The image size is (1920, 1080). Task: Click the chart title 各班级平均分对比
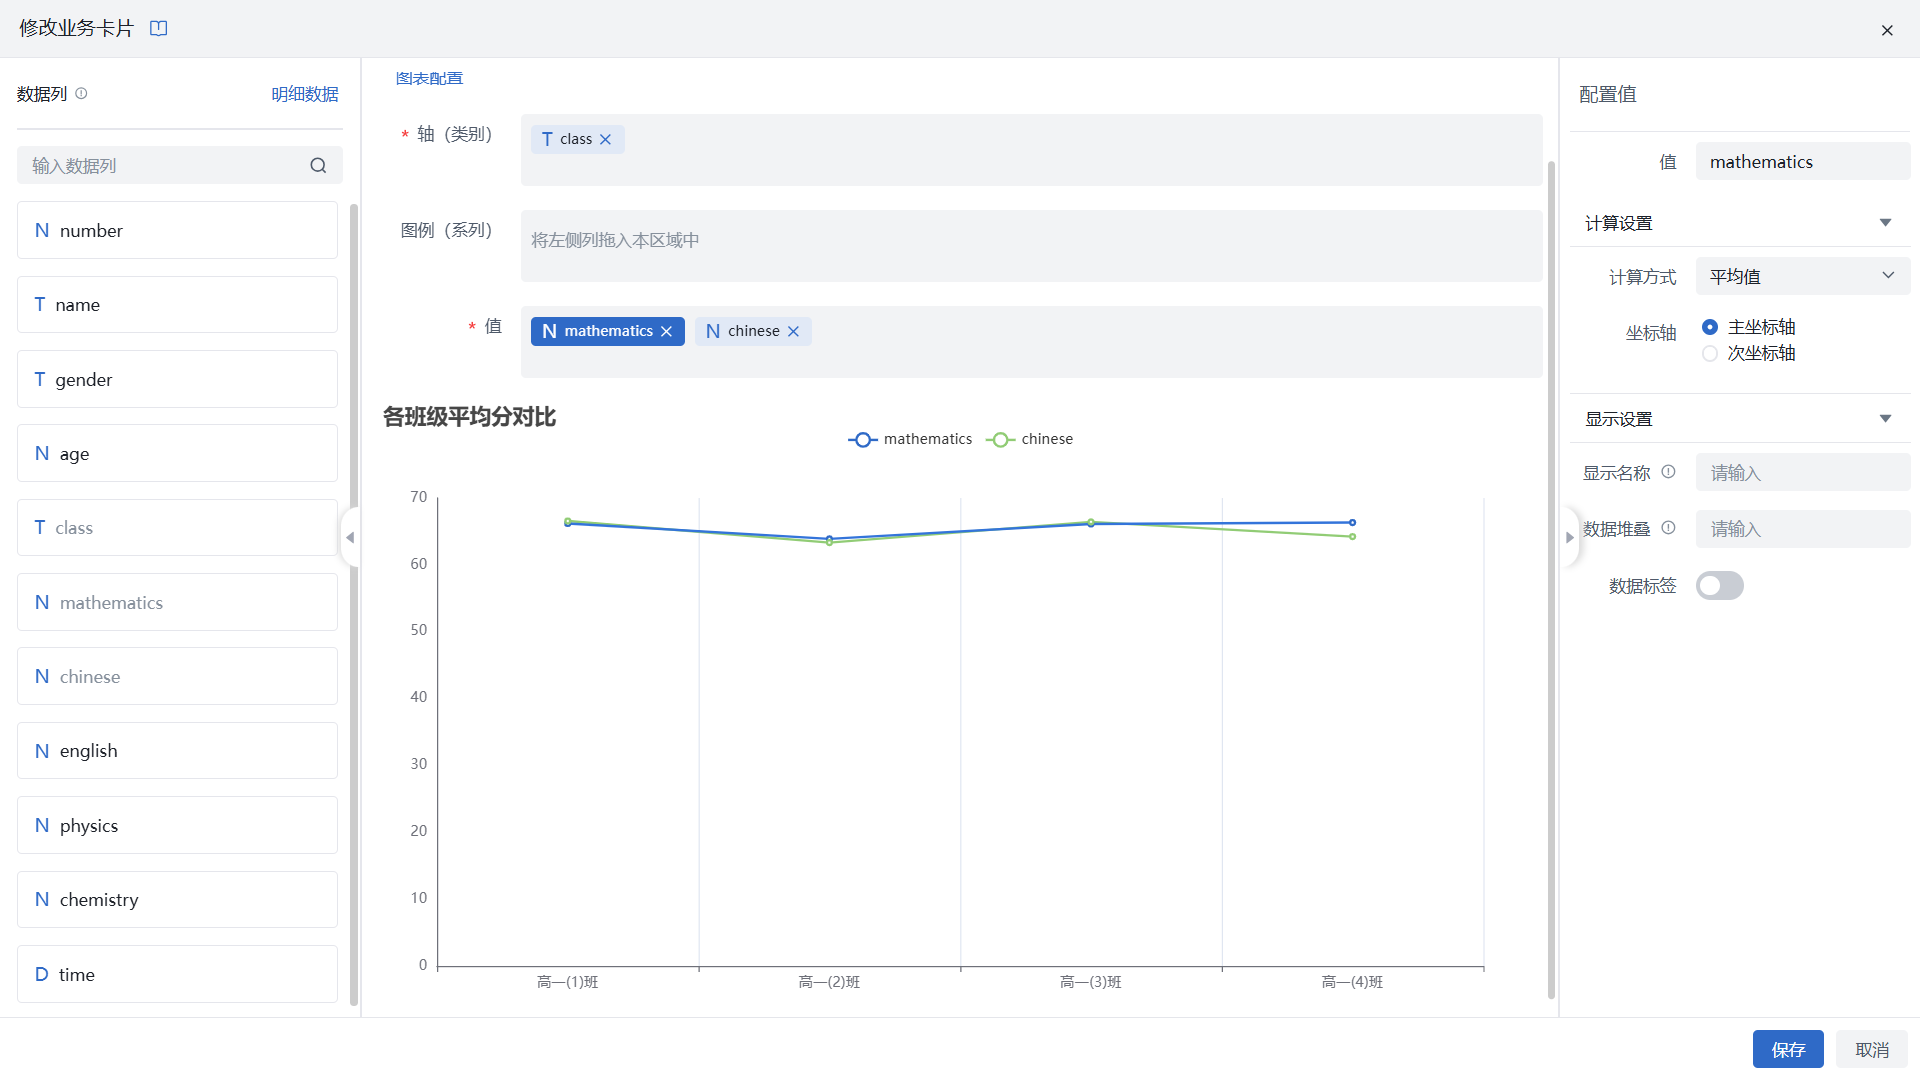pyautogui.click(x=469, y=417)
